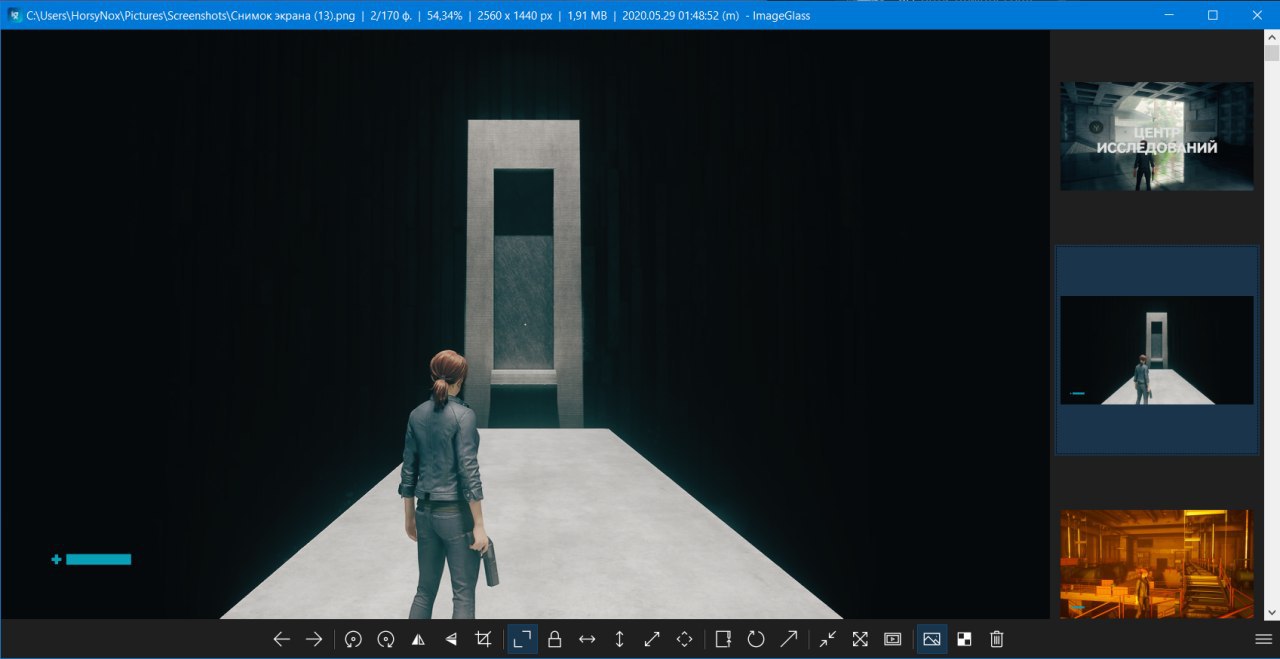Click the thumbnail panel scrollbar handle
The width and height of the screenshot is (1280, 659).
1272,53
